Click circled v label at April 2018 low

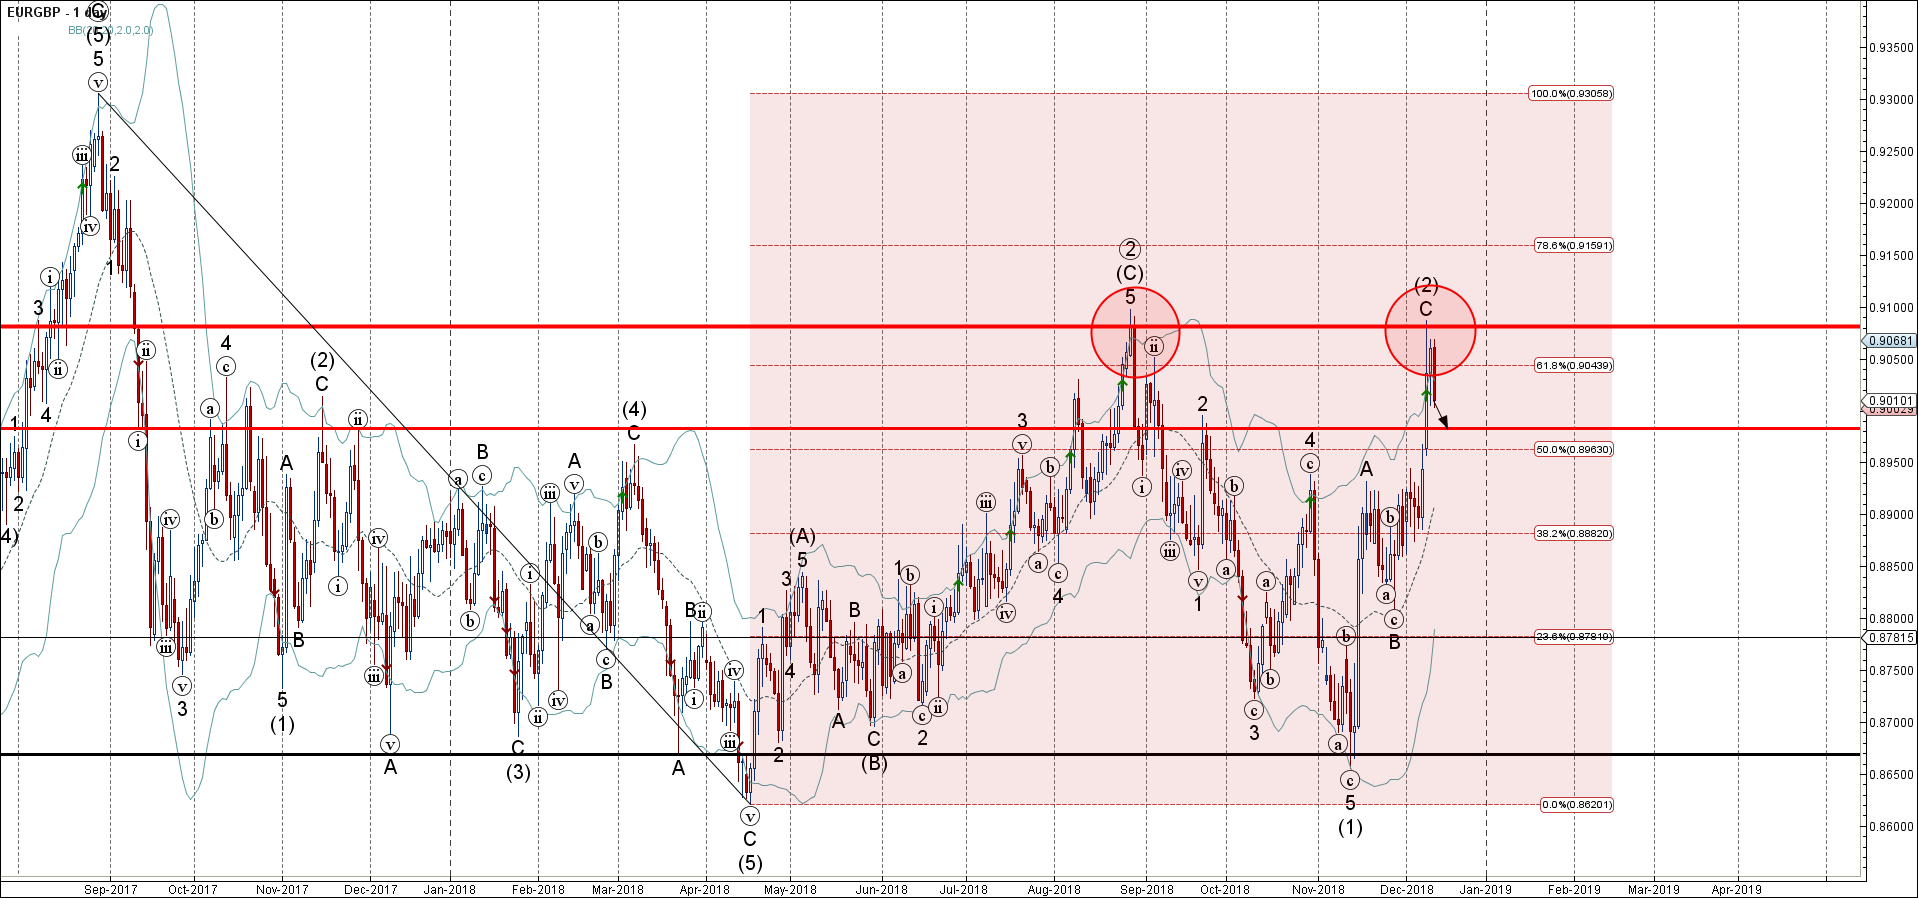(x=750, y=815)
